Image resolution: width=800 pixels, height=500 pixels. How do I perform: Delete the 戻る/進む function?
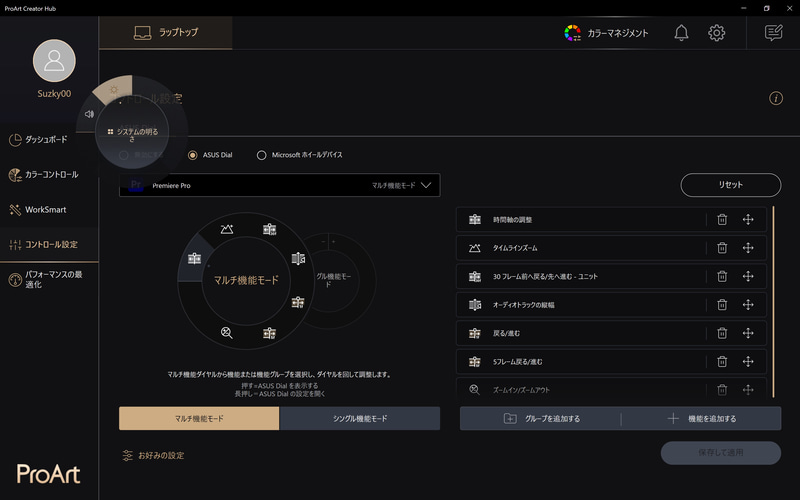pyautogui.click(x=722, y=333)
